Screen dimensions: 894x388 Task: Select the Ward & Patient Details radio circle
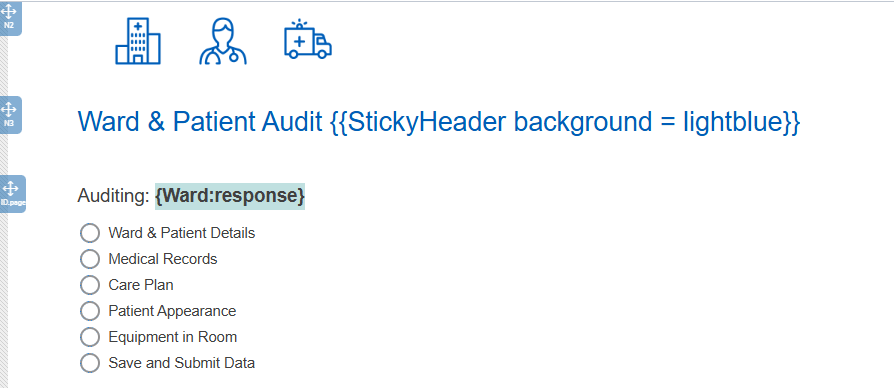90,233
